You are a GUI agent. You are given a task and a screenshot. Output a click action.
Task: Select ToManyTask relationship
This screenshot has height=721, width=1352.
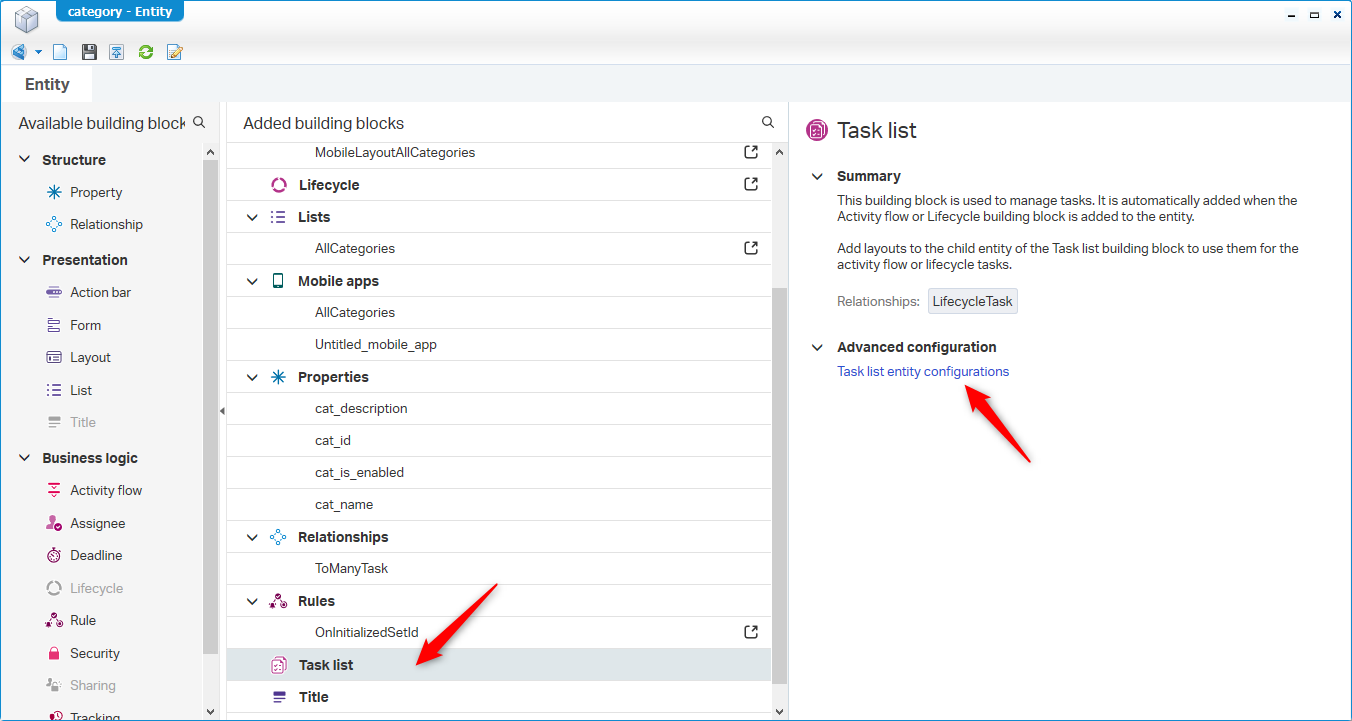(x=499, y=569)
